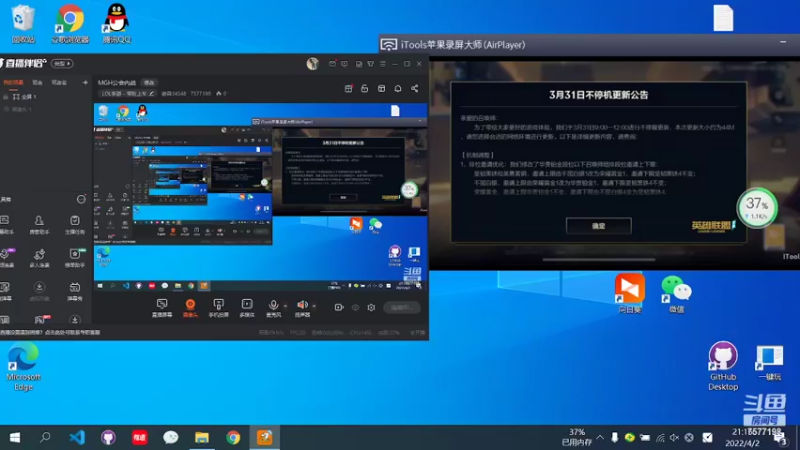This screenshot has height=450, width=800.
Task: Click the download tool in tools grid
Action: [39, 291]
